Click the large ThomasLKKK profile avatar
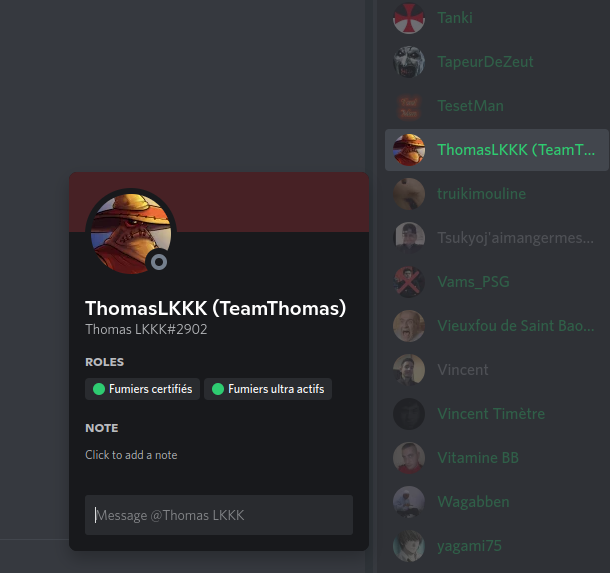Viewport: 610px width, 573px height. (131, 233)
